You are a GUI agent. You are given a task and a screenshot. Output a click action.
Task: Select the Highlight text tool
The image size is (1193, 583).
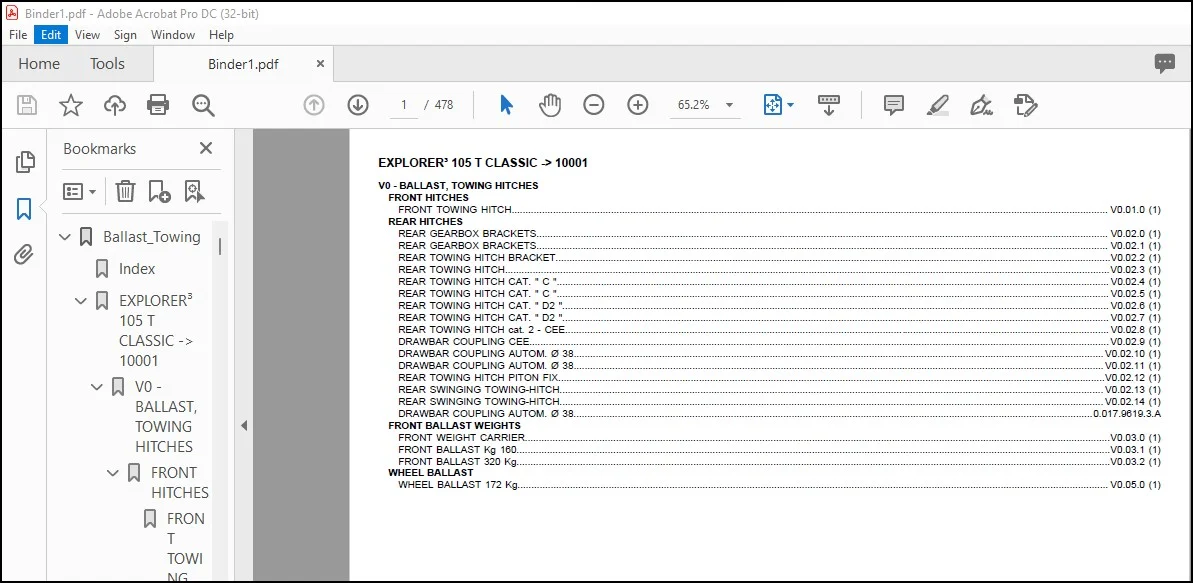click(x=938, y=105)
